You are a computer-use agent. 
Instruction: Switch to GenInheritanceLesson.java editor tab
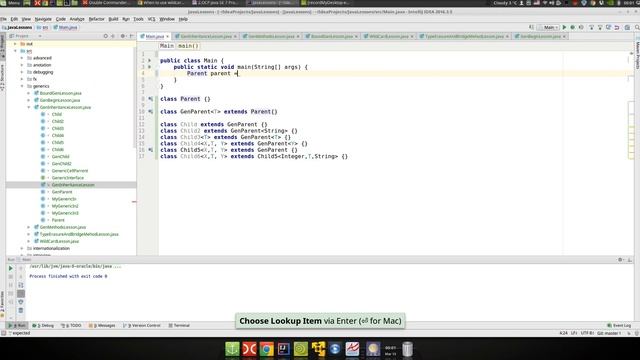pos(206,36)
